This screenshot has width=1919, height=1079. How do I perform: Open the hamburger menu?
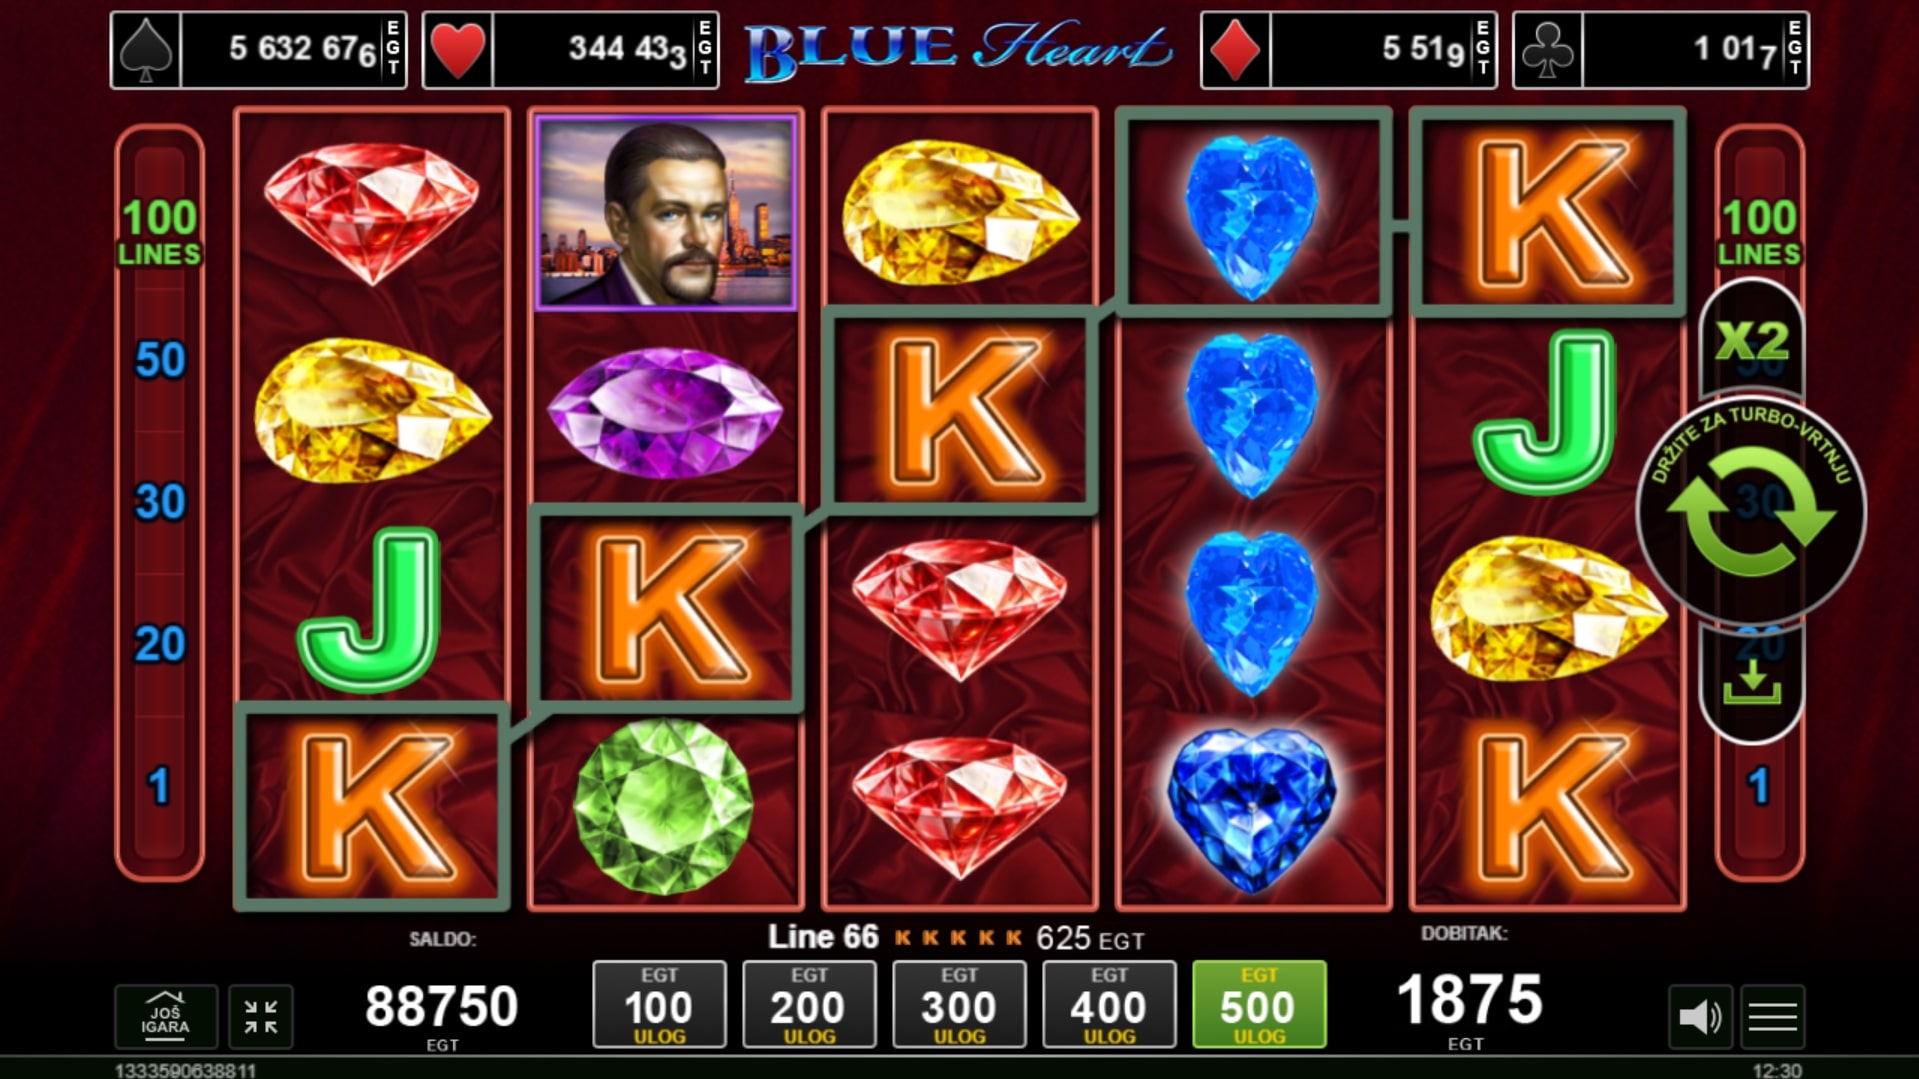1773,1017
